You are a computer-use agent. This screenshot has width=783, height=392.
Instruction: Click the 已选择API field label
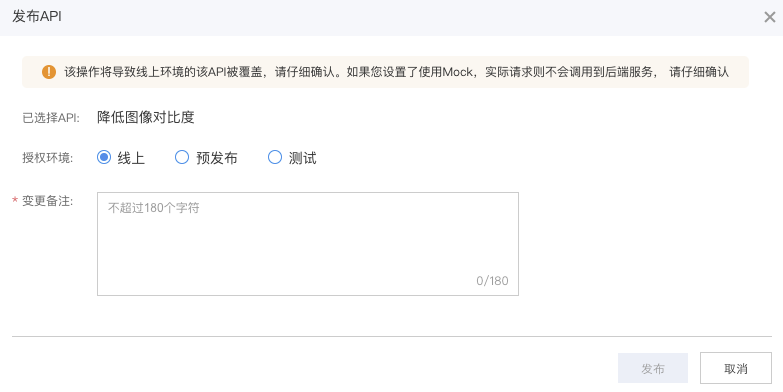[51, 118]
